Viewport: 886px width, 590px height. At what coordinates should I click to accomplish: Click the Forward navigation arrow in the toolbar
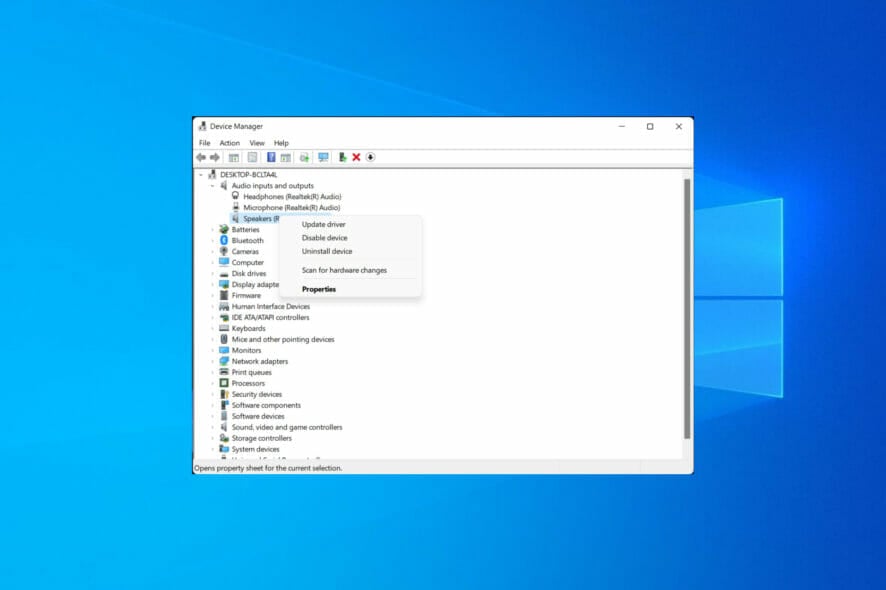pyautogui.click(x=215, y=157)
